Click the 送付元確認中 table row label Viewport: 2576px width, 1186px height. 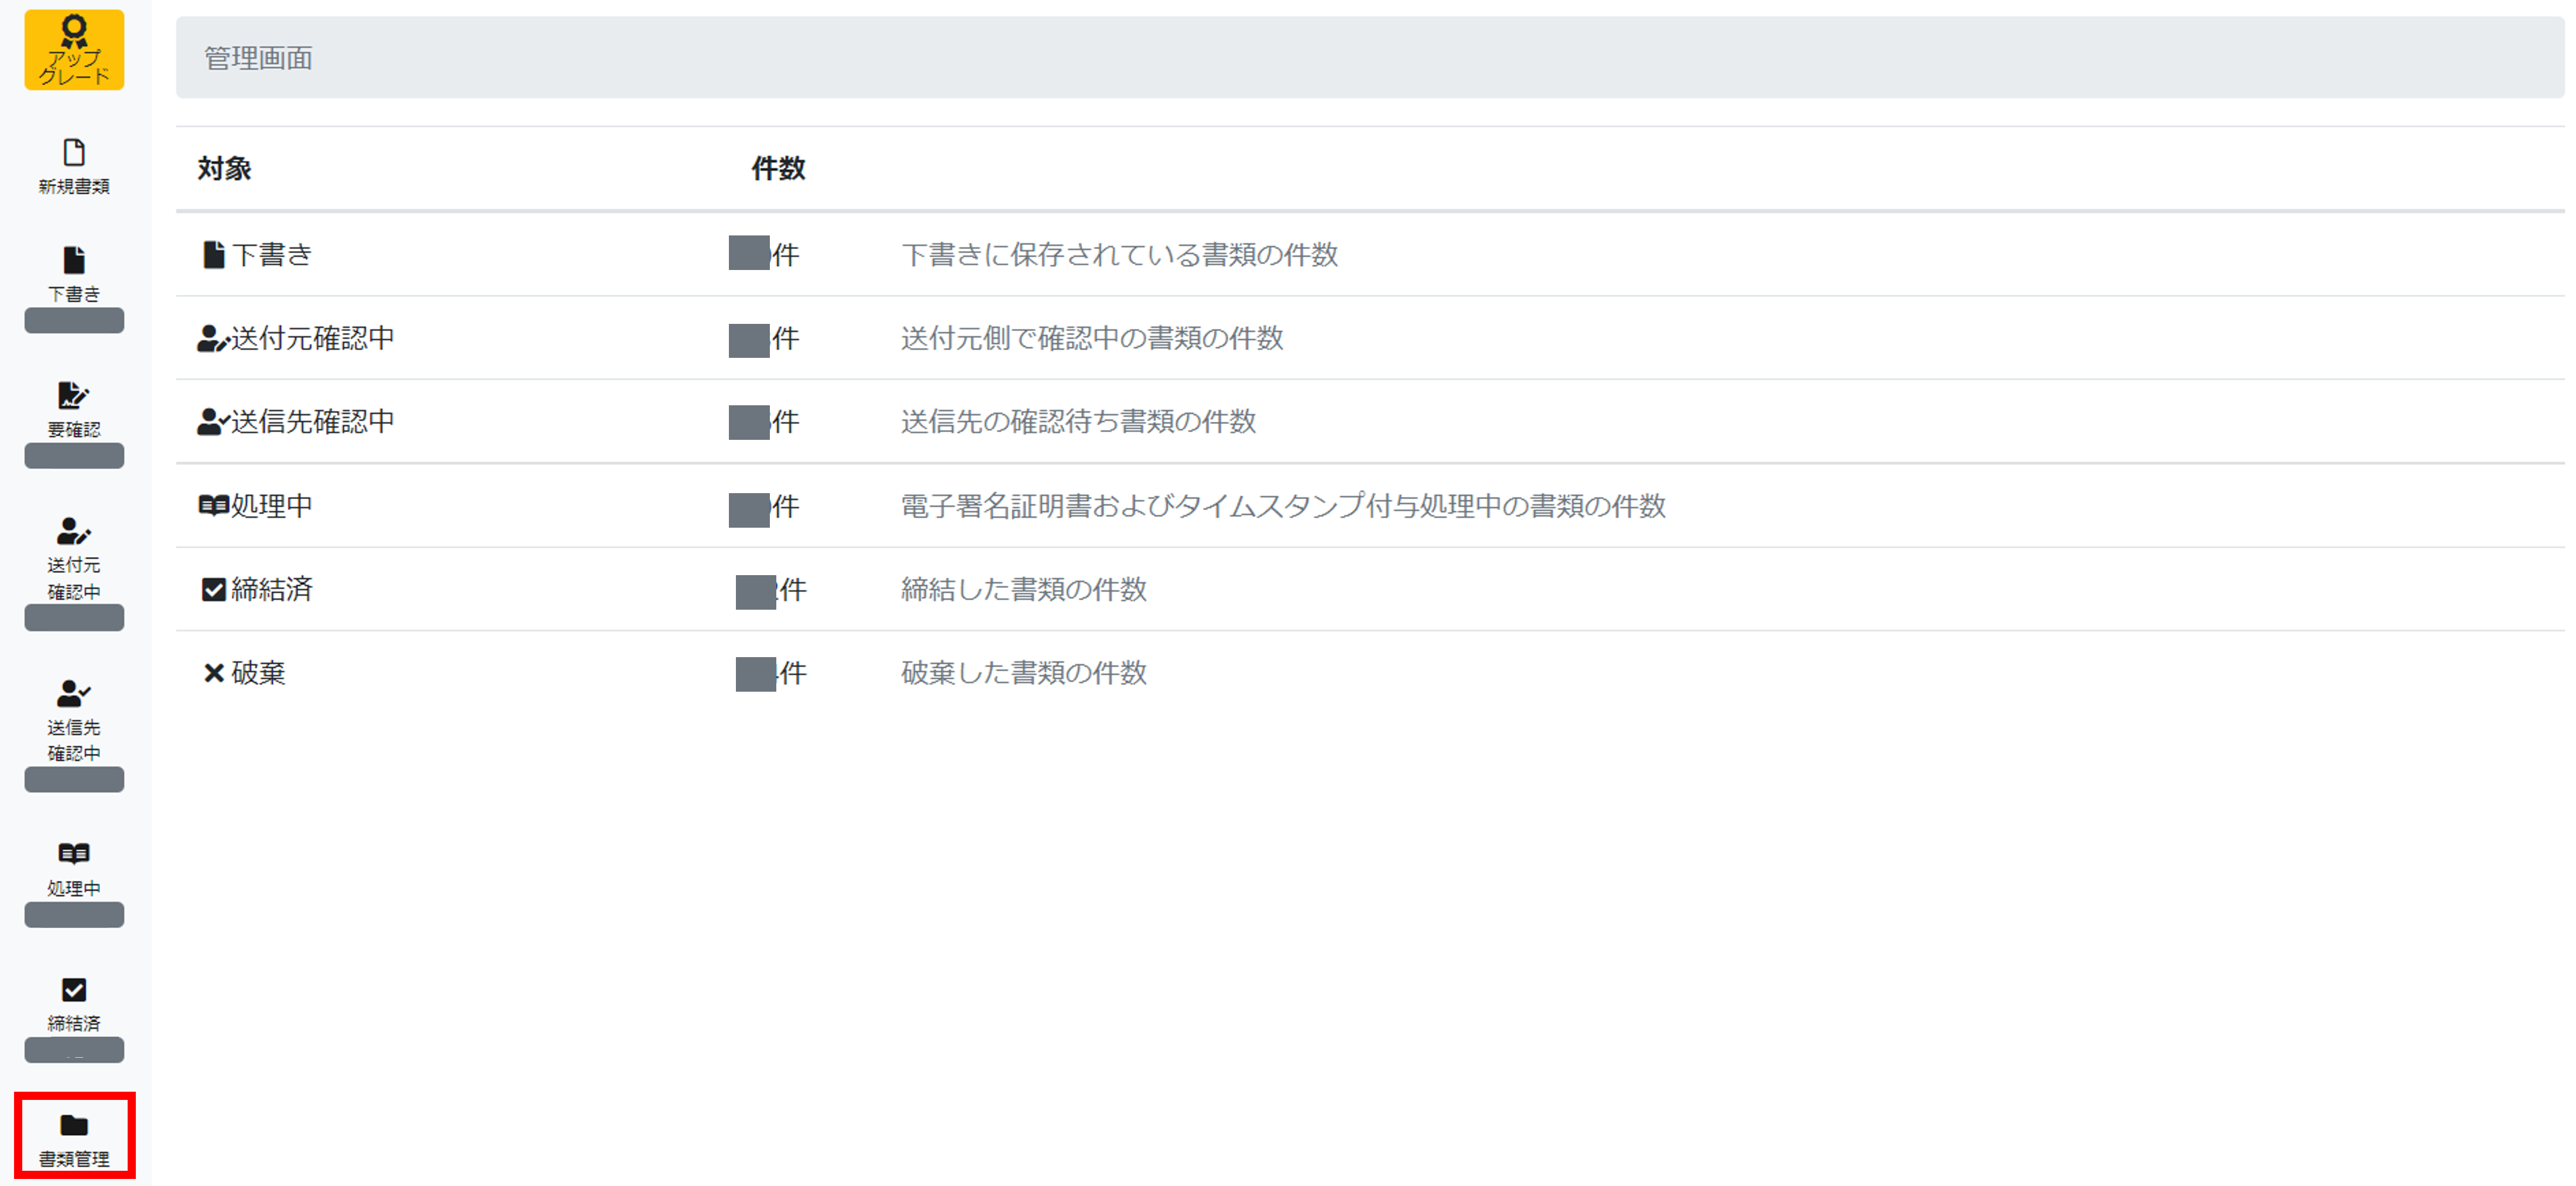coord(312,339)
